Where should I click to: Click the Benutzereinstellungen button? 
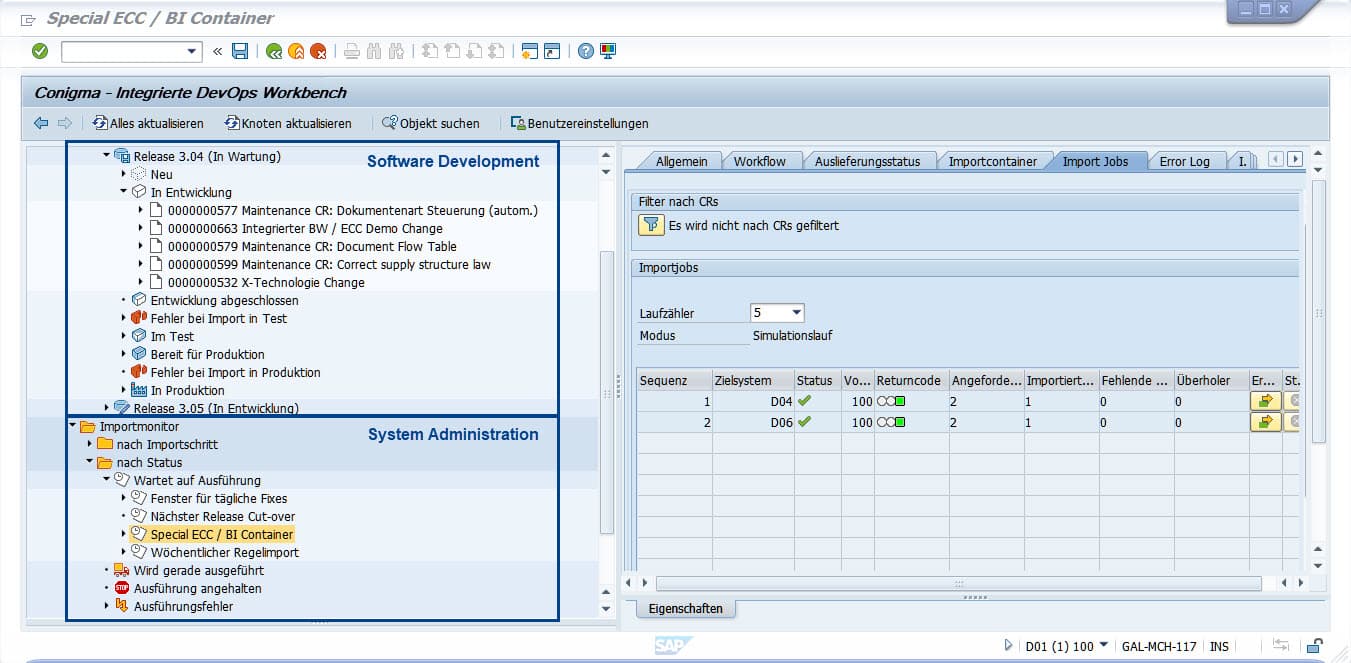[x=579, y=123]
